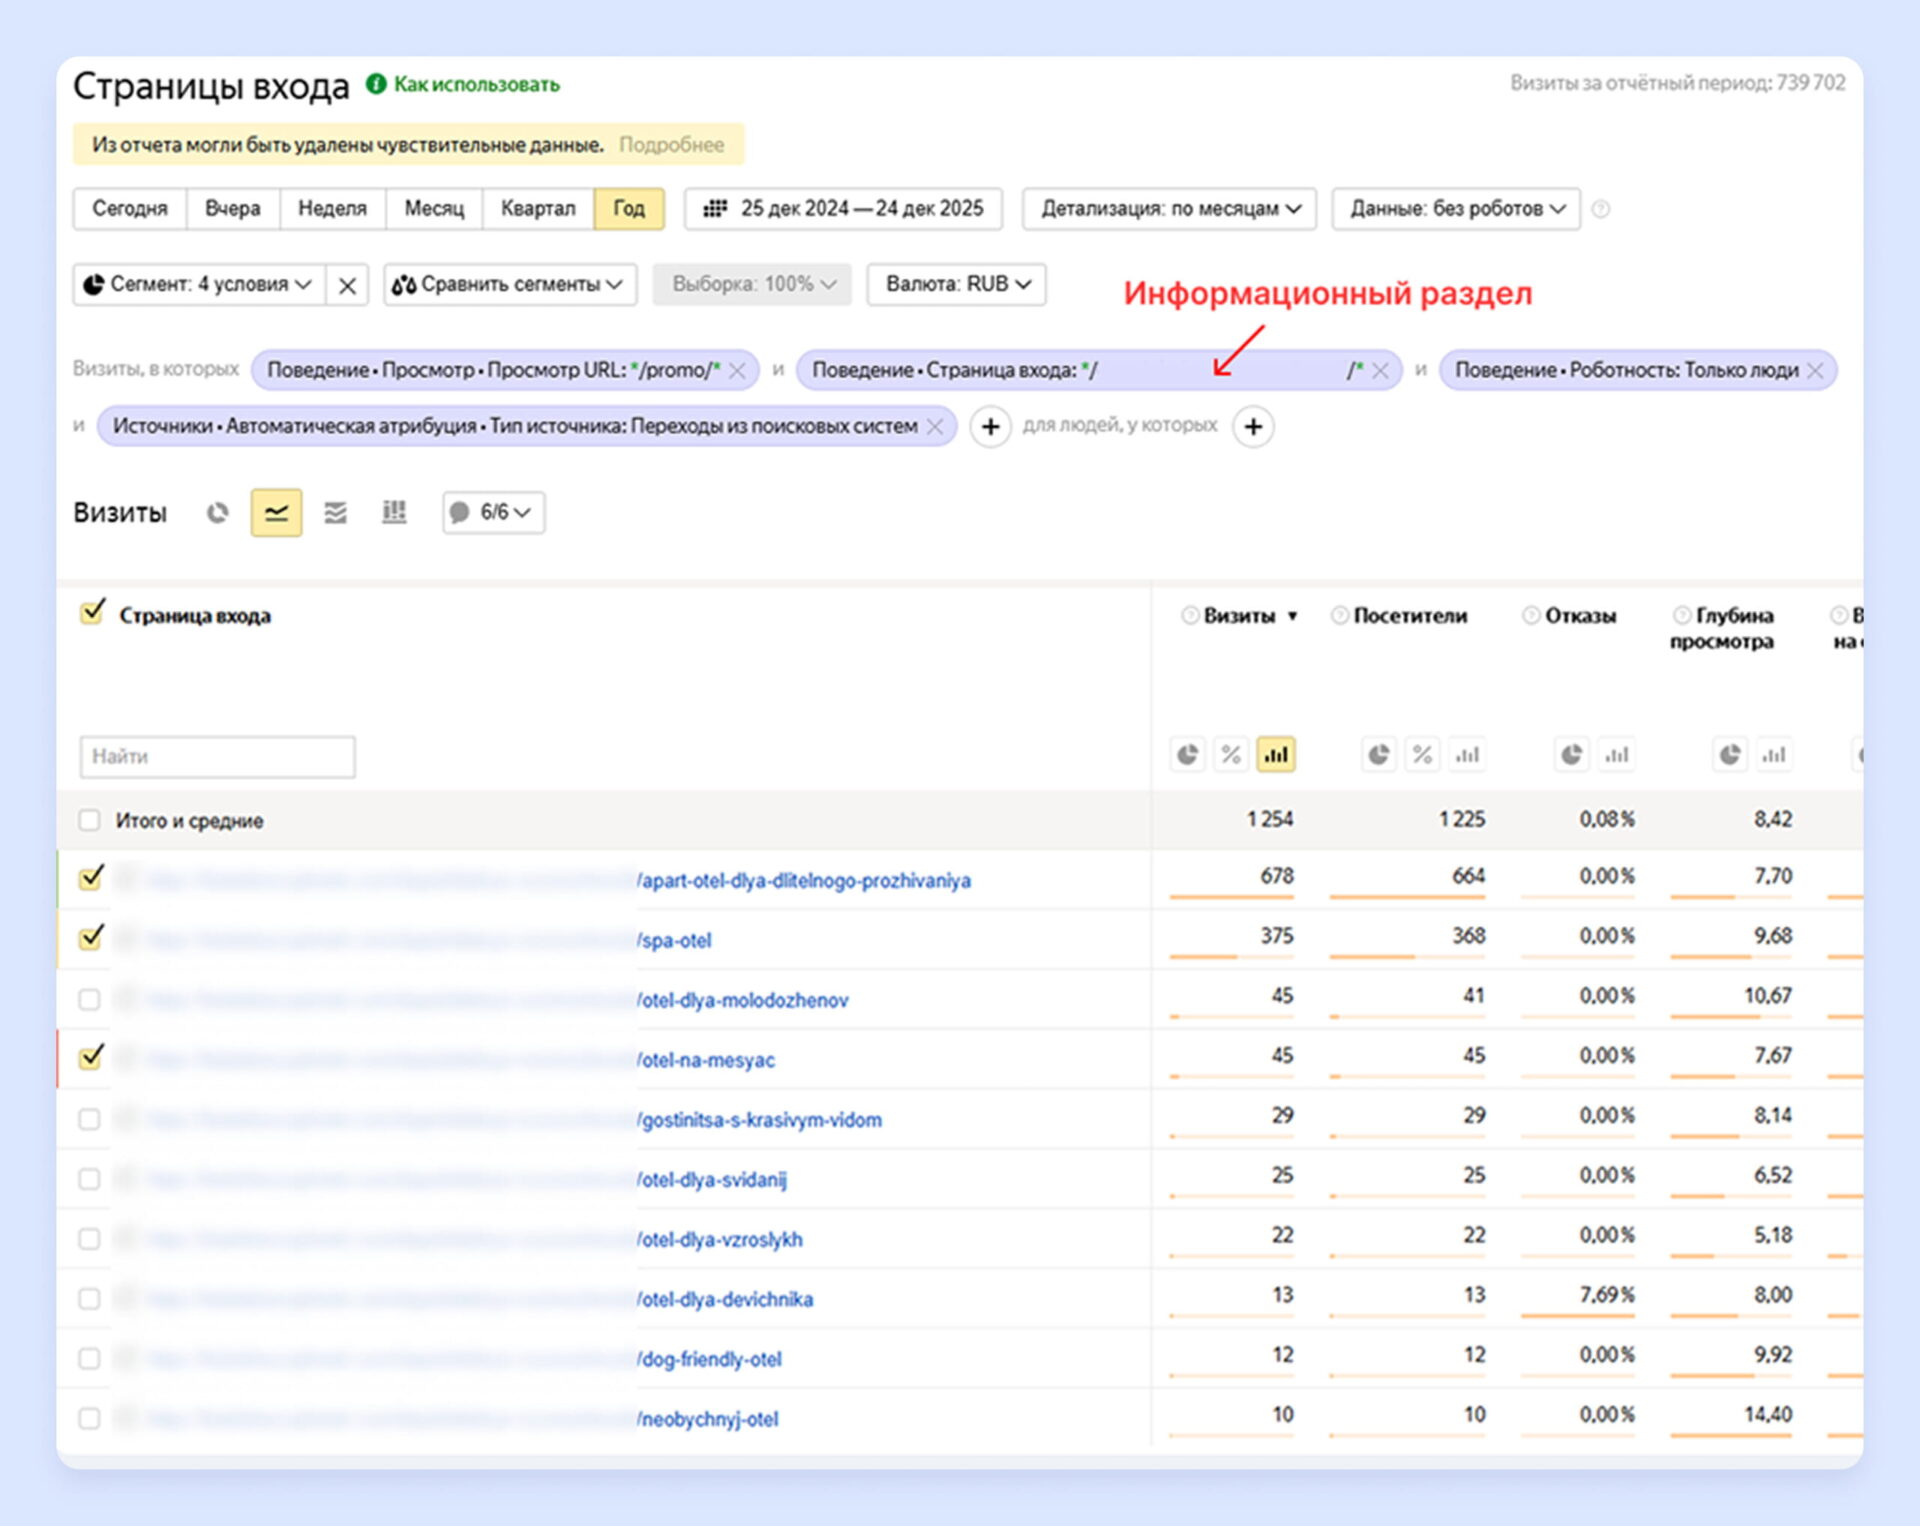Select the Квартал period tab
Viewport: 1920px width, 1526px height.
pyautogui.click(x=538, y=209)
